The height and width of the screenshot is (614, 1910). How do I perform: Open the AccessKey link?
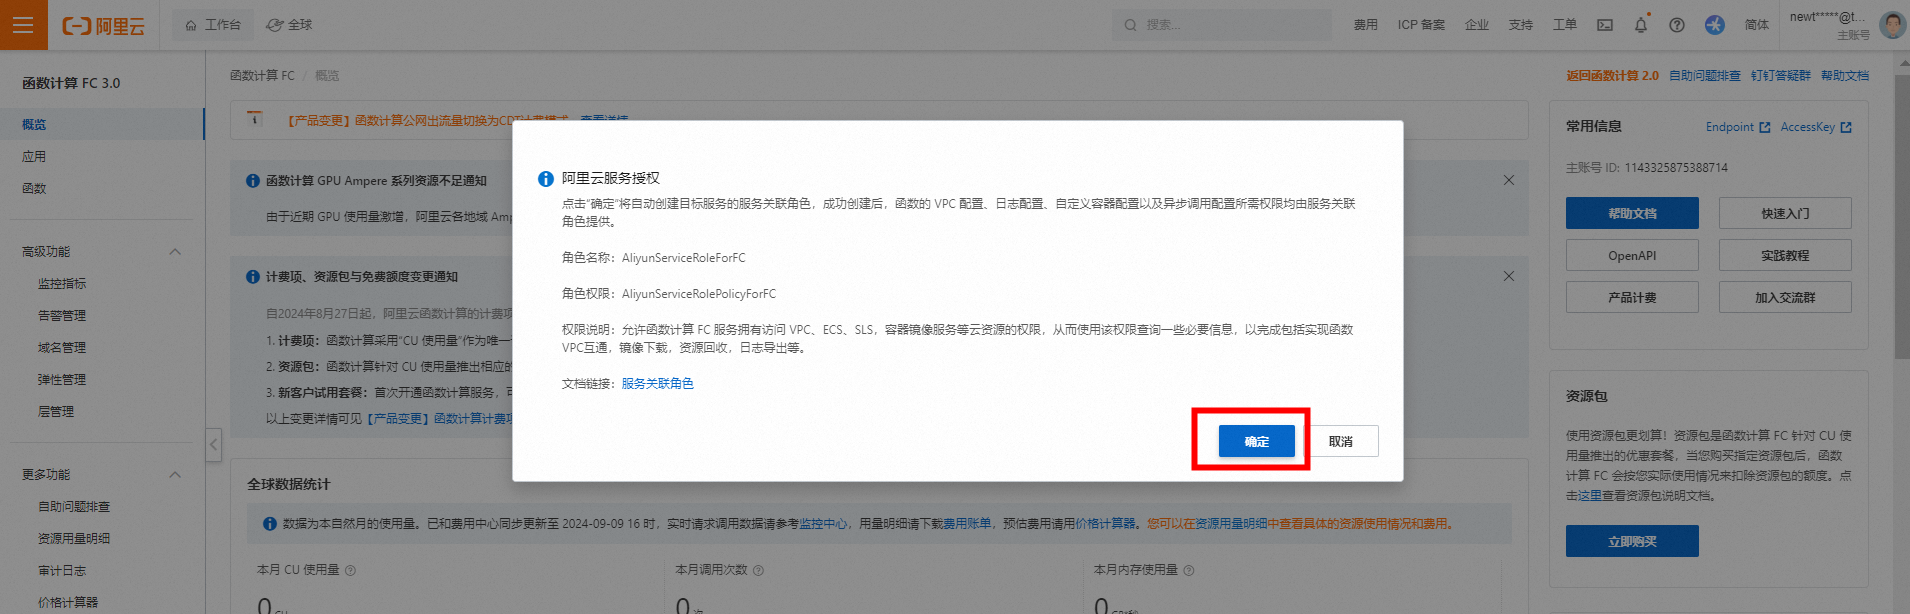point(1816,127)
